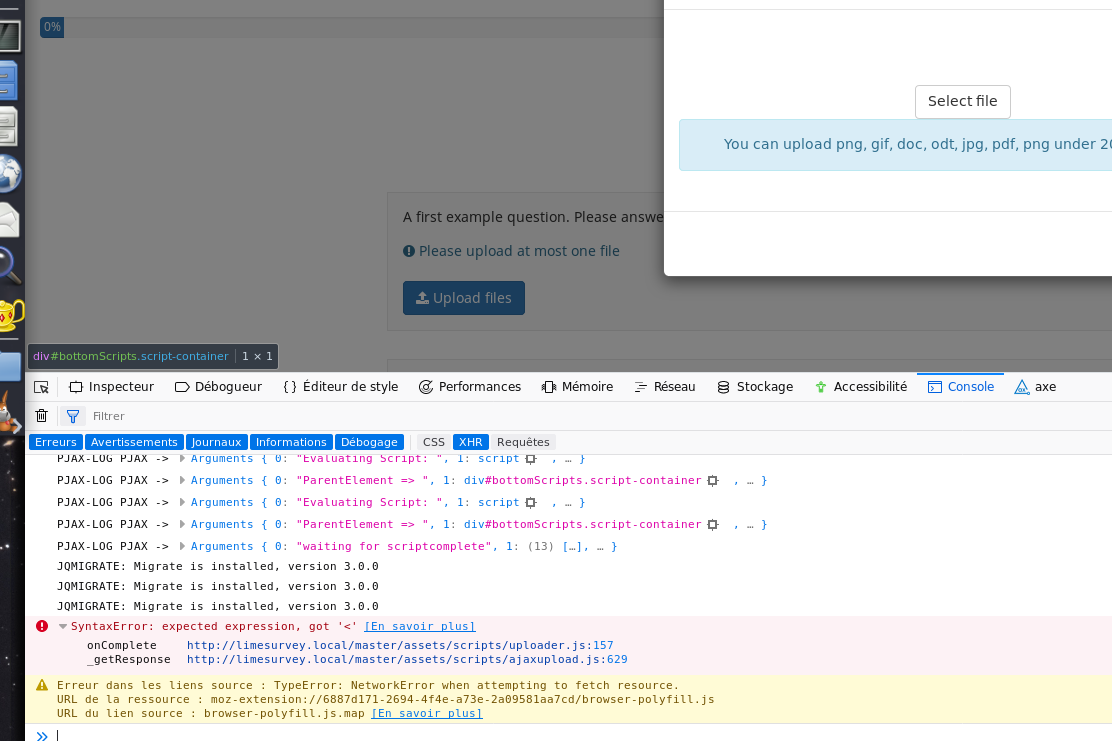Open the Performances panel
Viewport: 1112px width, 741px height.
pos(469,387)
